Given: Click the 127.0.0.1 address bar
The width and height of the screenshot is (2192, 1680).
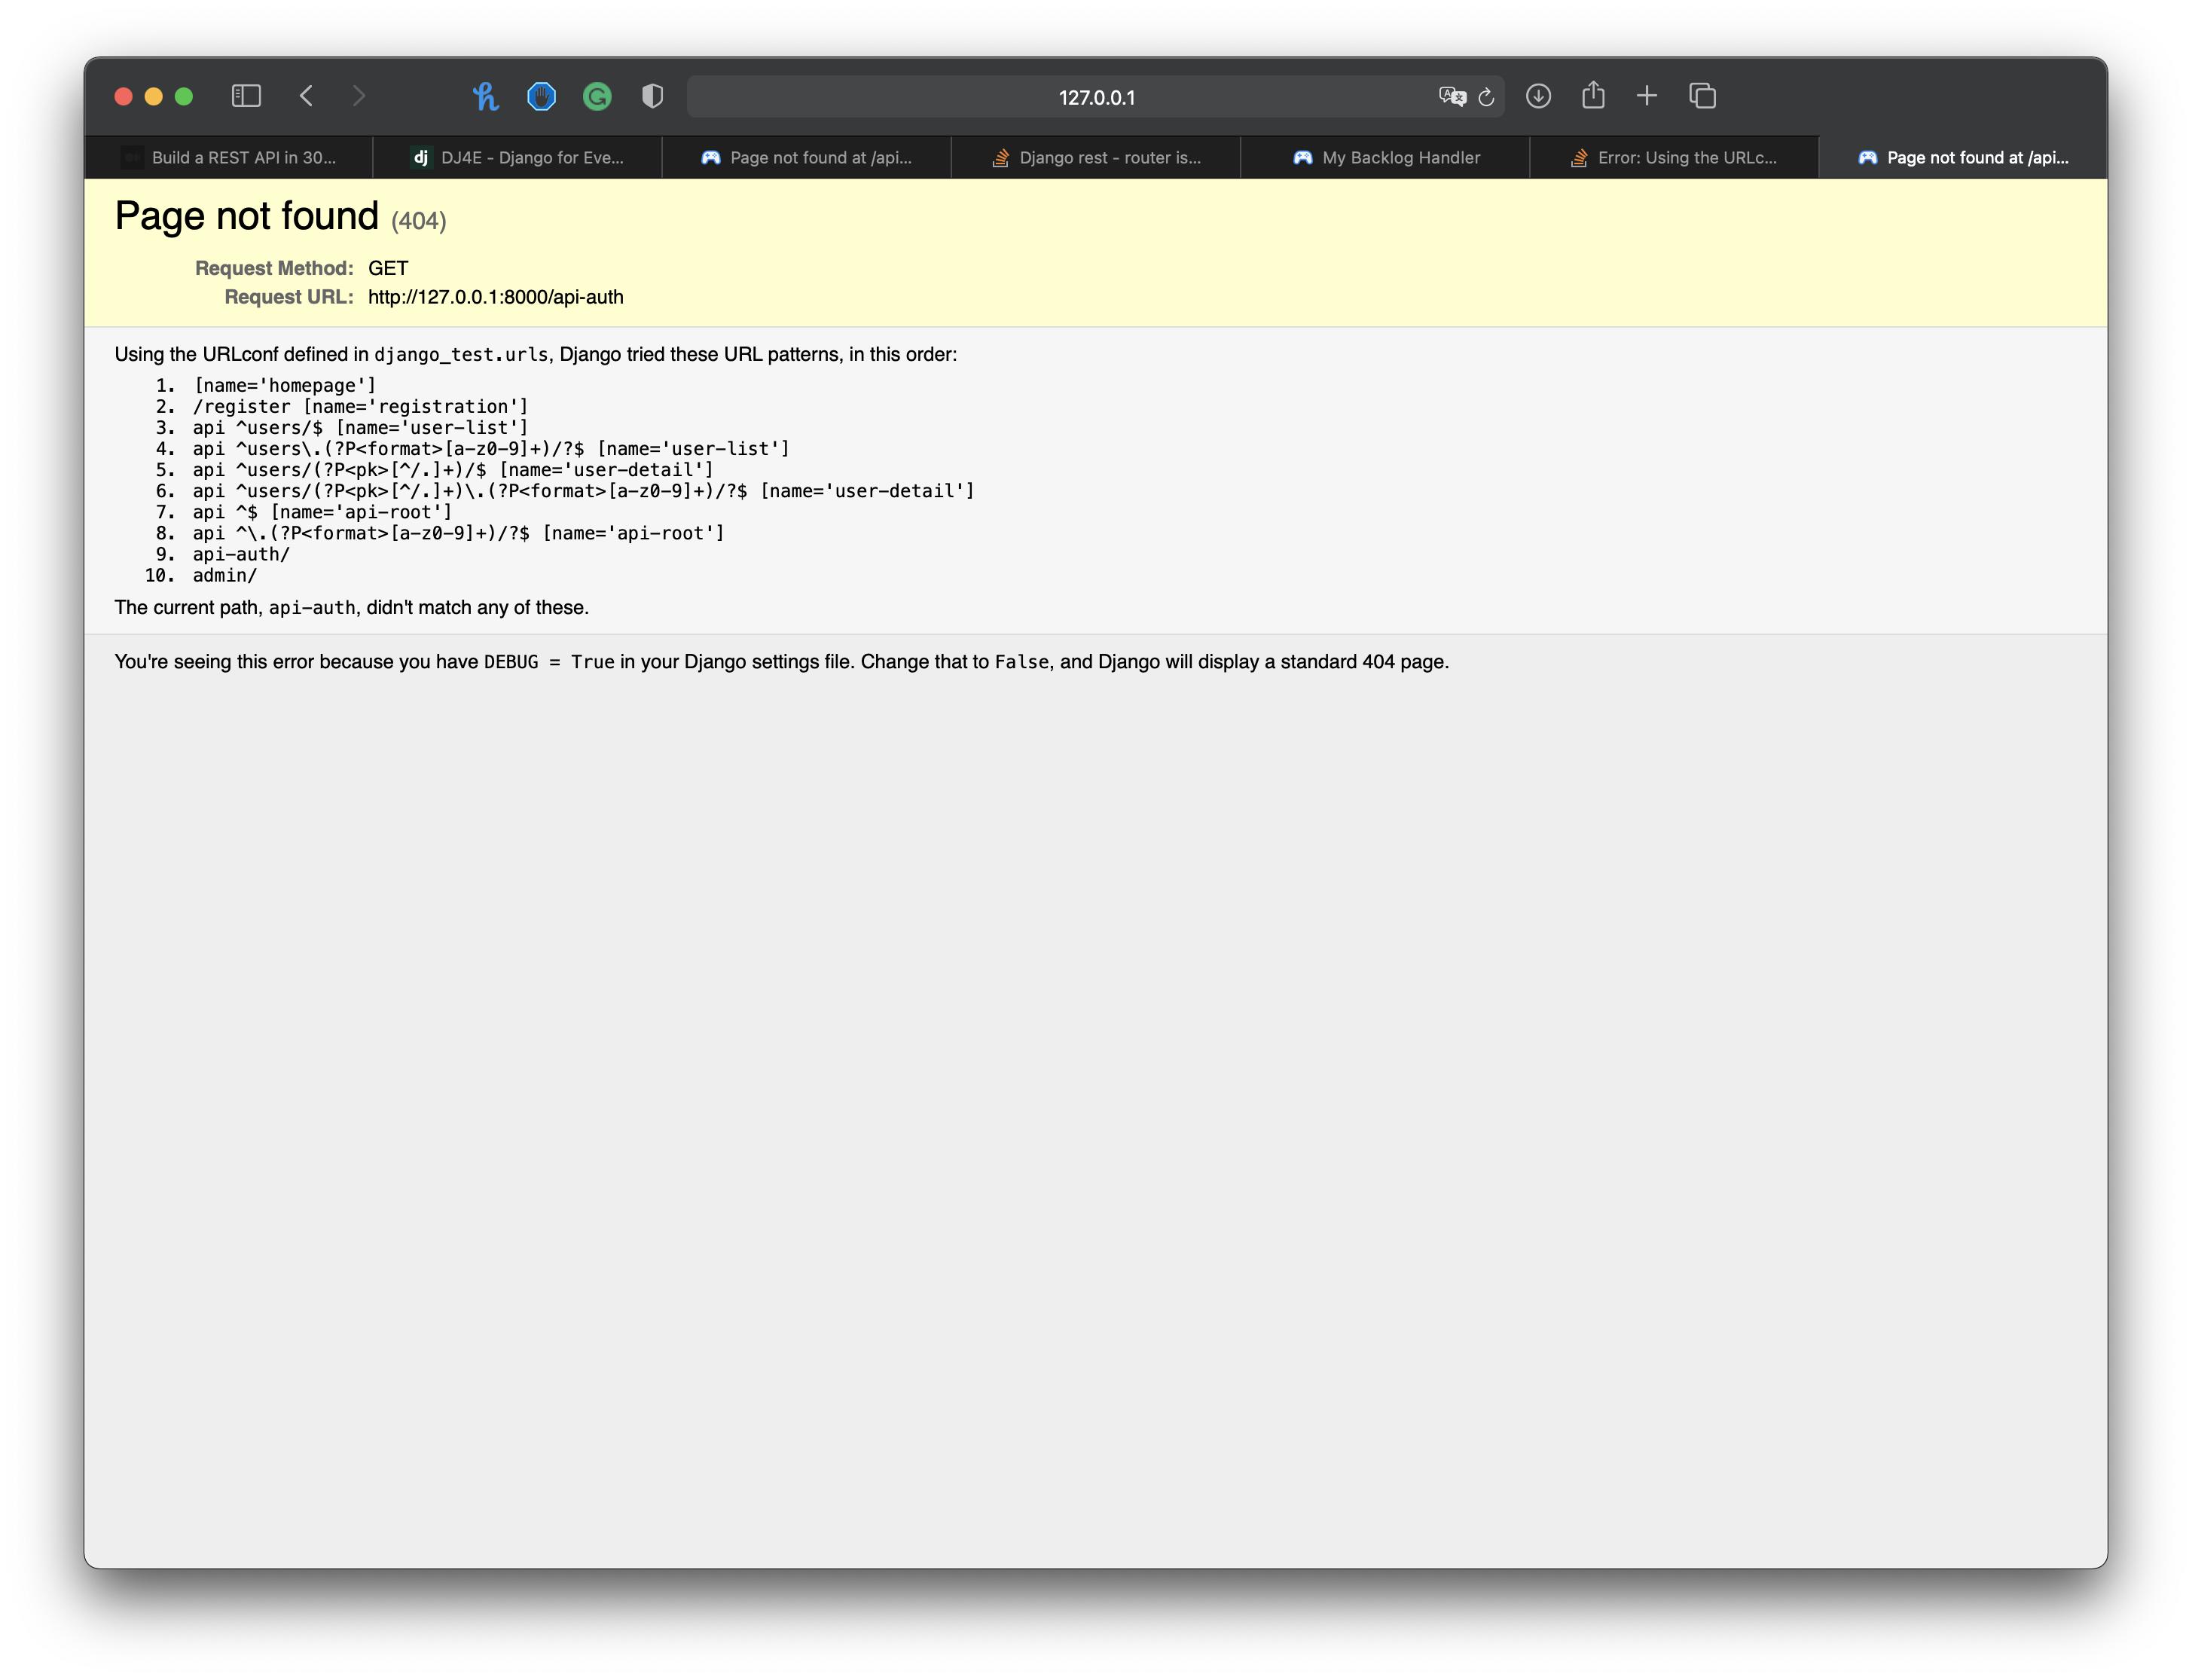Looking at the screenshot, I should [1095, 97].
